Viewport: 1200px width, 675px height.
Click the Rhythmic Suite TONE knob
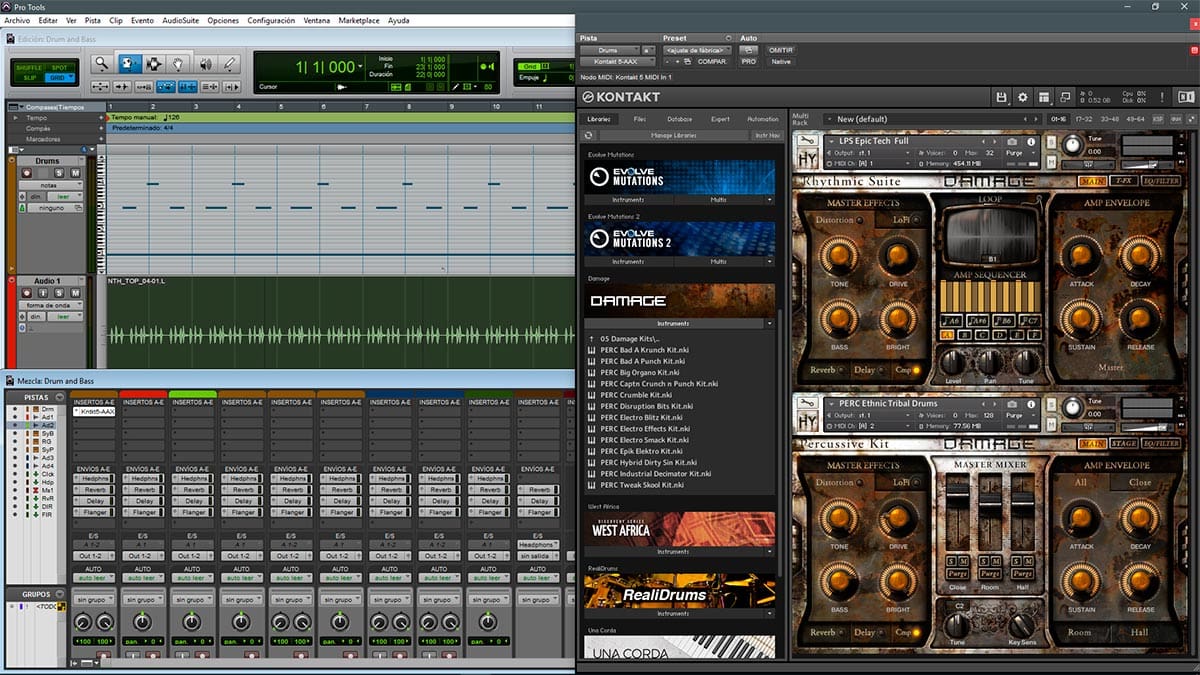(838, 255)
